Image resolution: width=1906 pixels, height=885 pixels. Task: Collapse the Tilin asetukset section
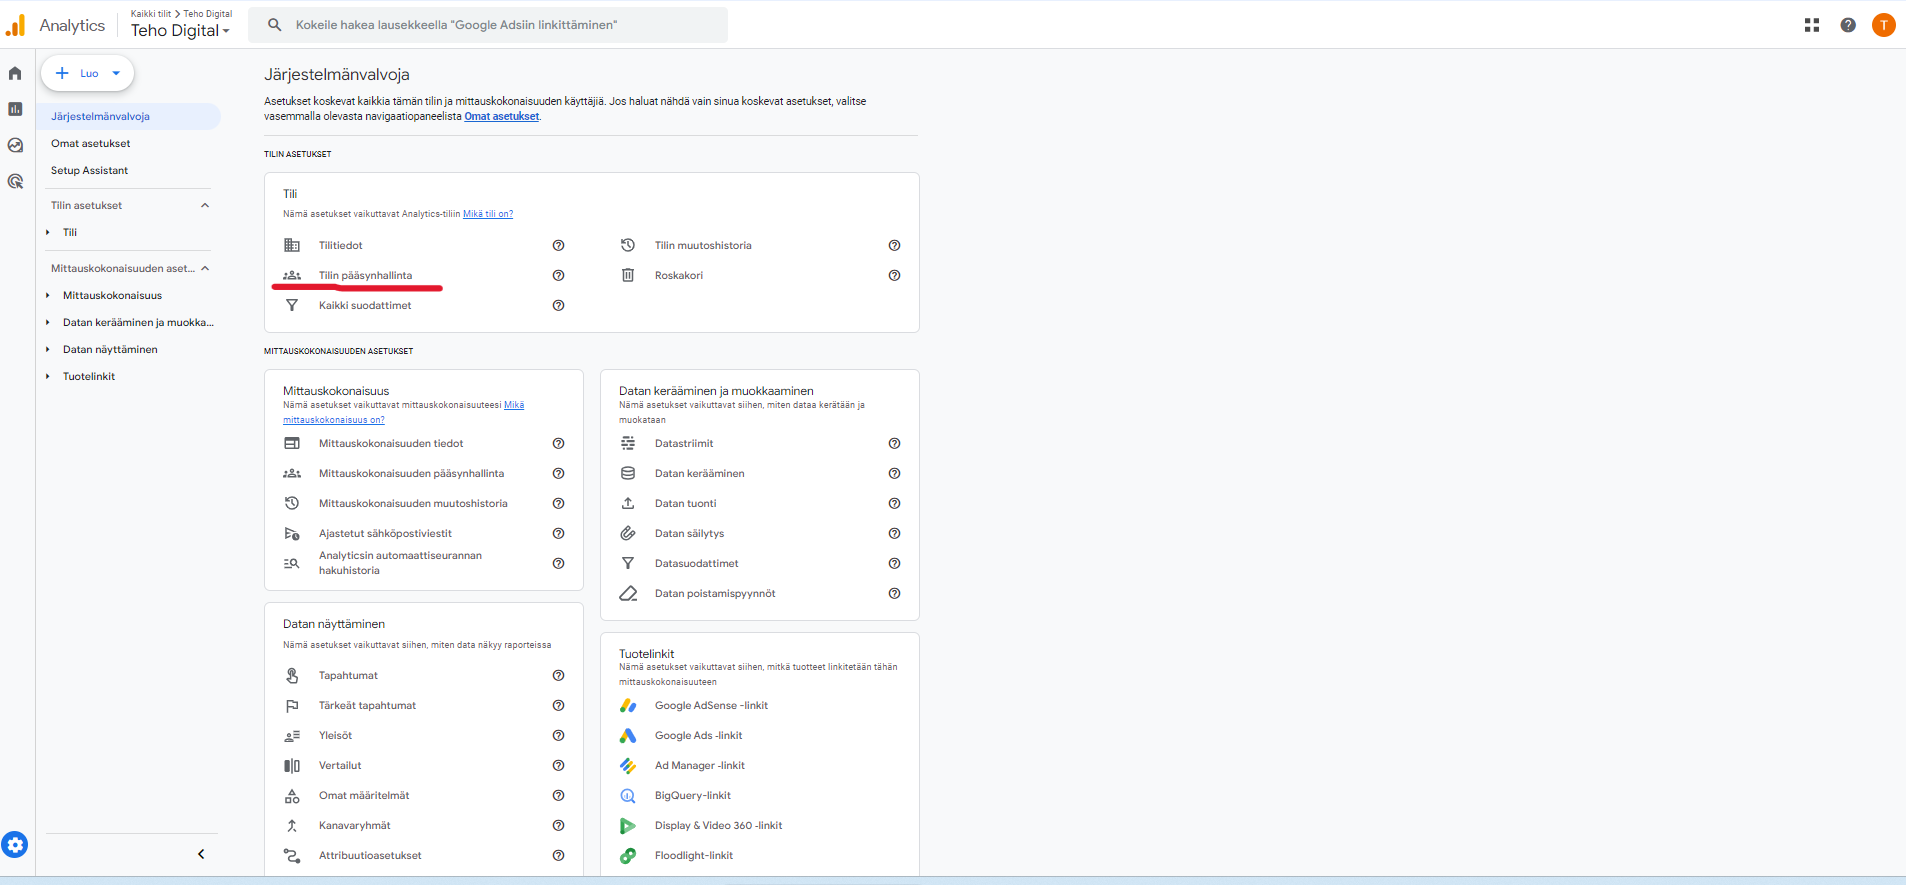[x=205, y=206]
